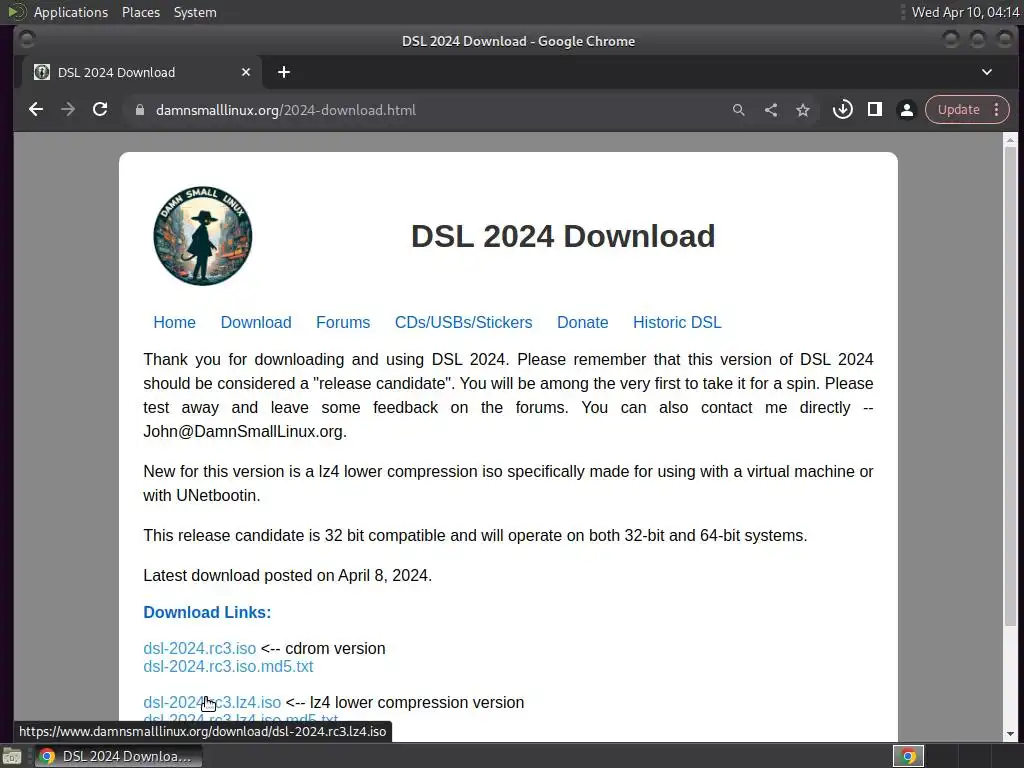Go back to the previous page
Viewport: 1024px width, 768px height.
(x=36, y=110)
